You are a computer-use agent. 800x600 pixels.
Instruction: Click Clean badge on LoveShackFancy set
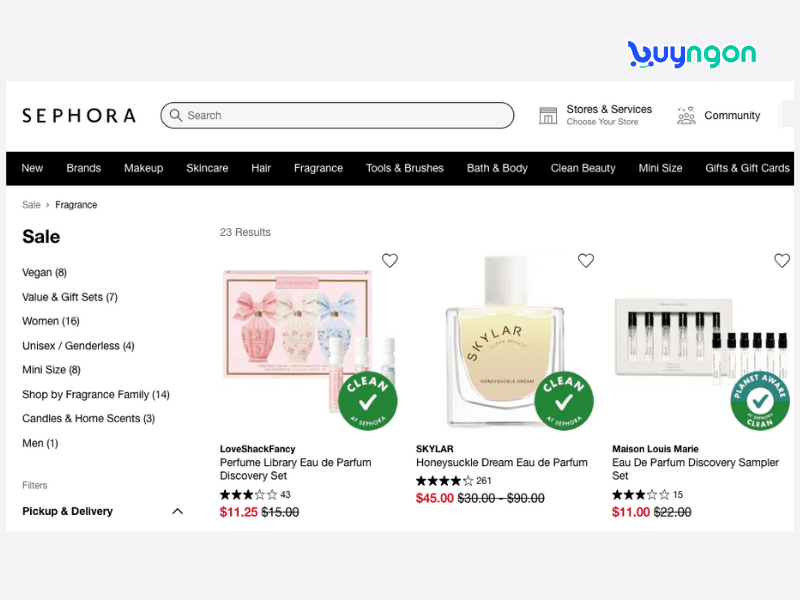368,401
